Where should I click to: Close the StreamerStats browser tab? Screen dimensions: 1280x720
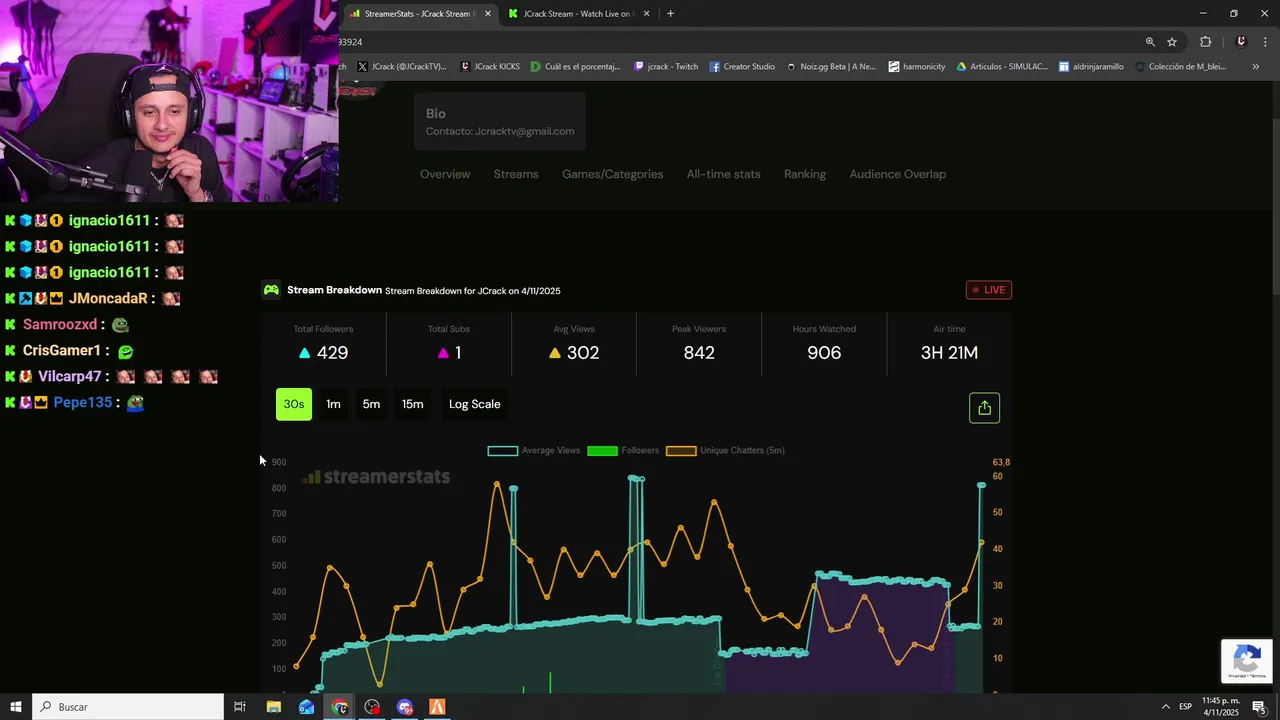(488, 14)
